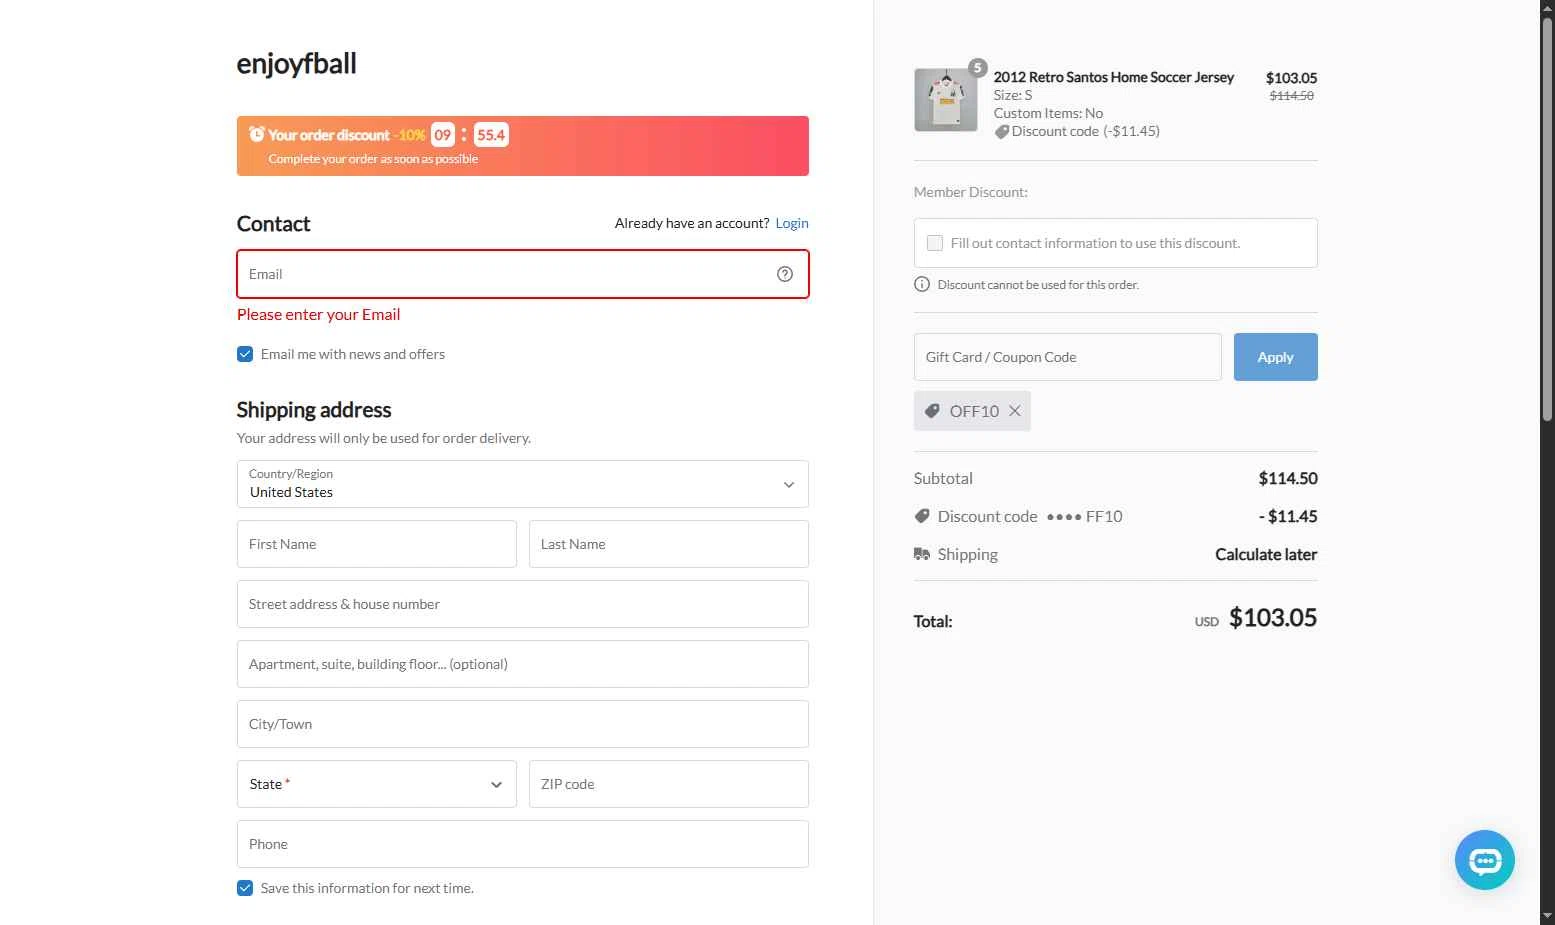Click the shipping truck icon

pos(922,554)
